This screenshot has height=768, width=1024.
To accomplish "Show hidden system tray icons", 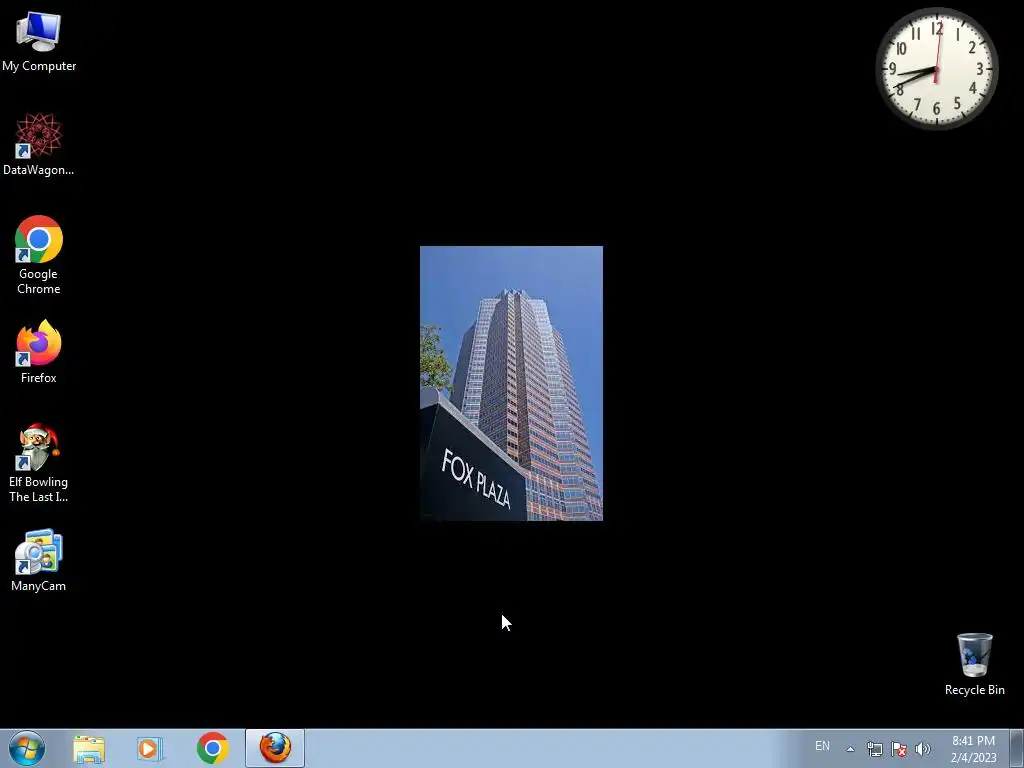I will [850, 749].
